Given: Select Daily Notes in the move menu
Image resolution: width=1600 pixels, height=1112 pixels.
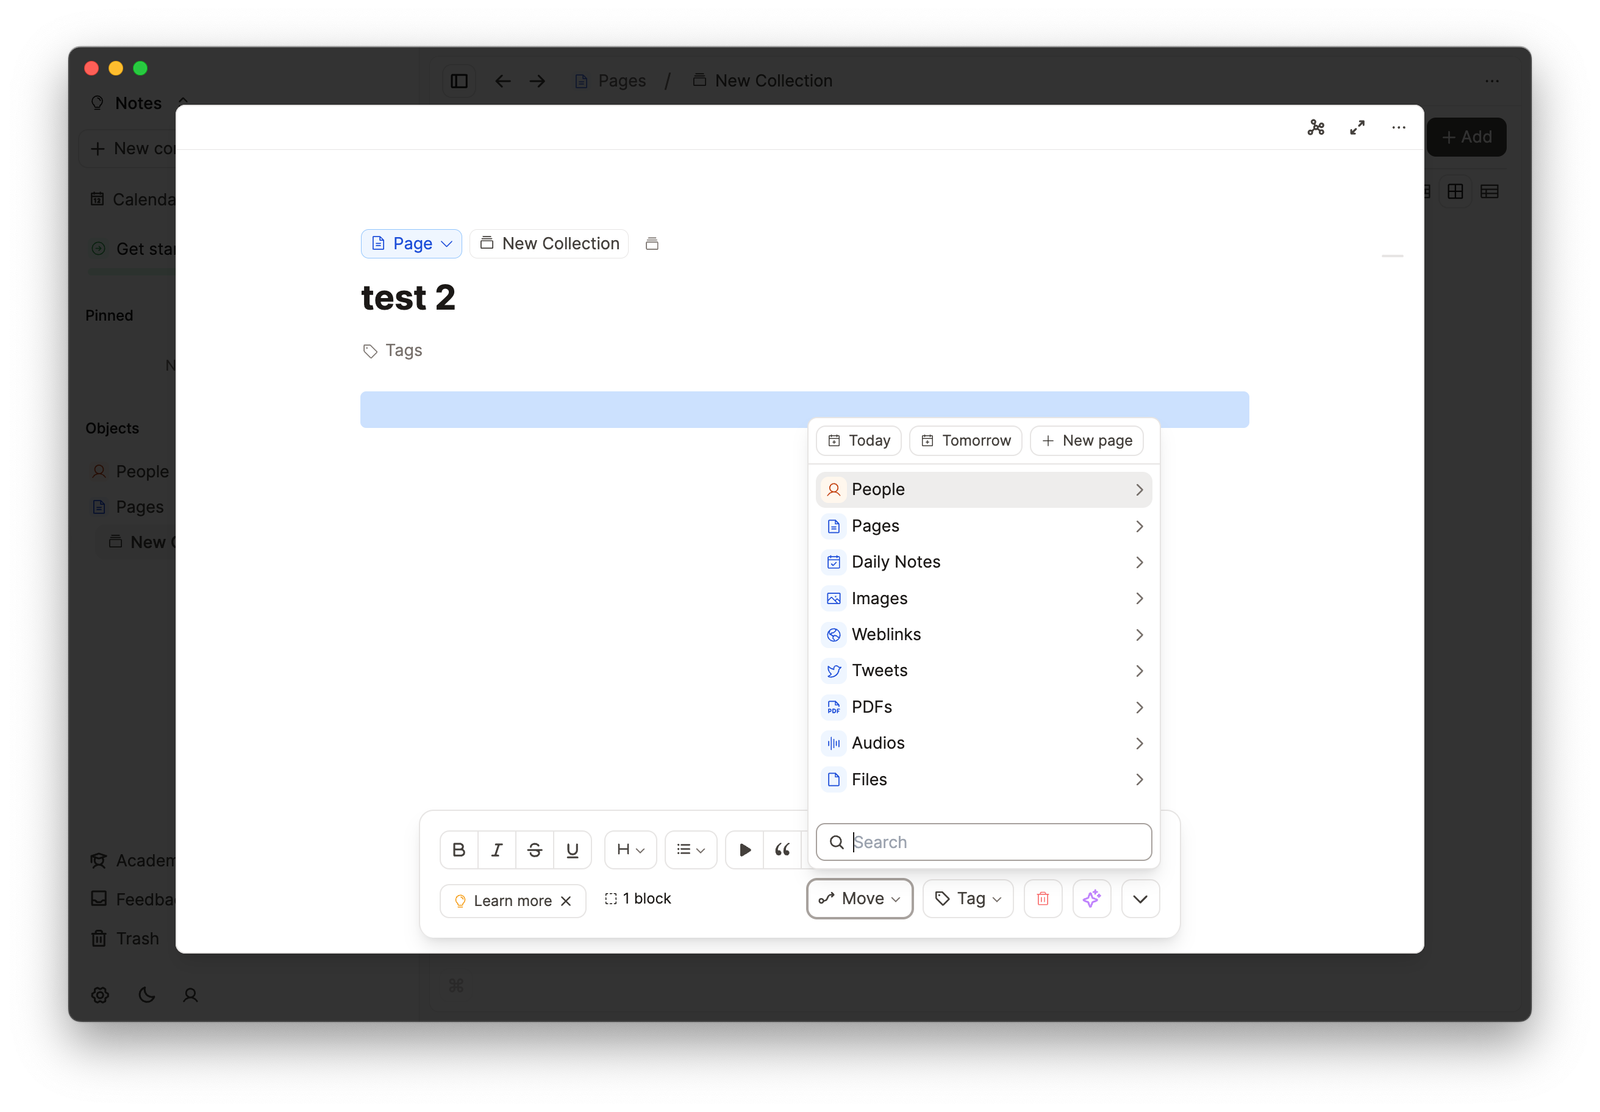Looking at the screenshot, I should click(984, 562).
